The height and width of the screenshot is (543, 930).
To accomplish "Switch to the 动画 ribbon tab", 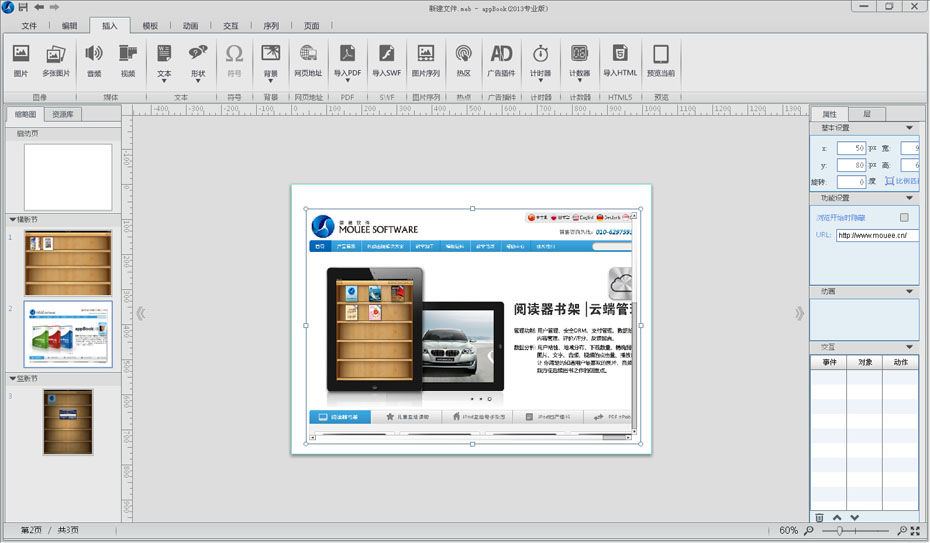I will pos(190,26).
